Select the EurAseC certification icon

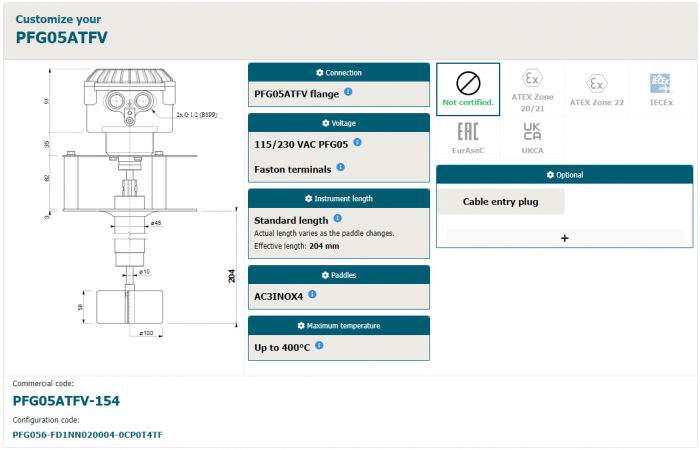(x=468, y=137)
